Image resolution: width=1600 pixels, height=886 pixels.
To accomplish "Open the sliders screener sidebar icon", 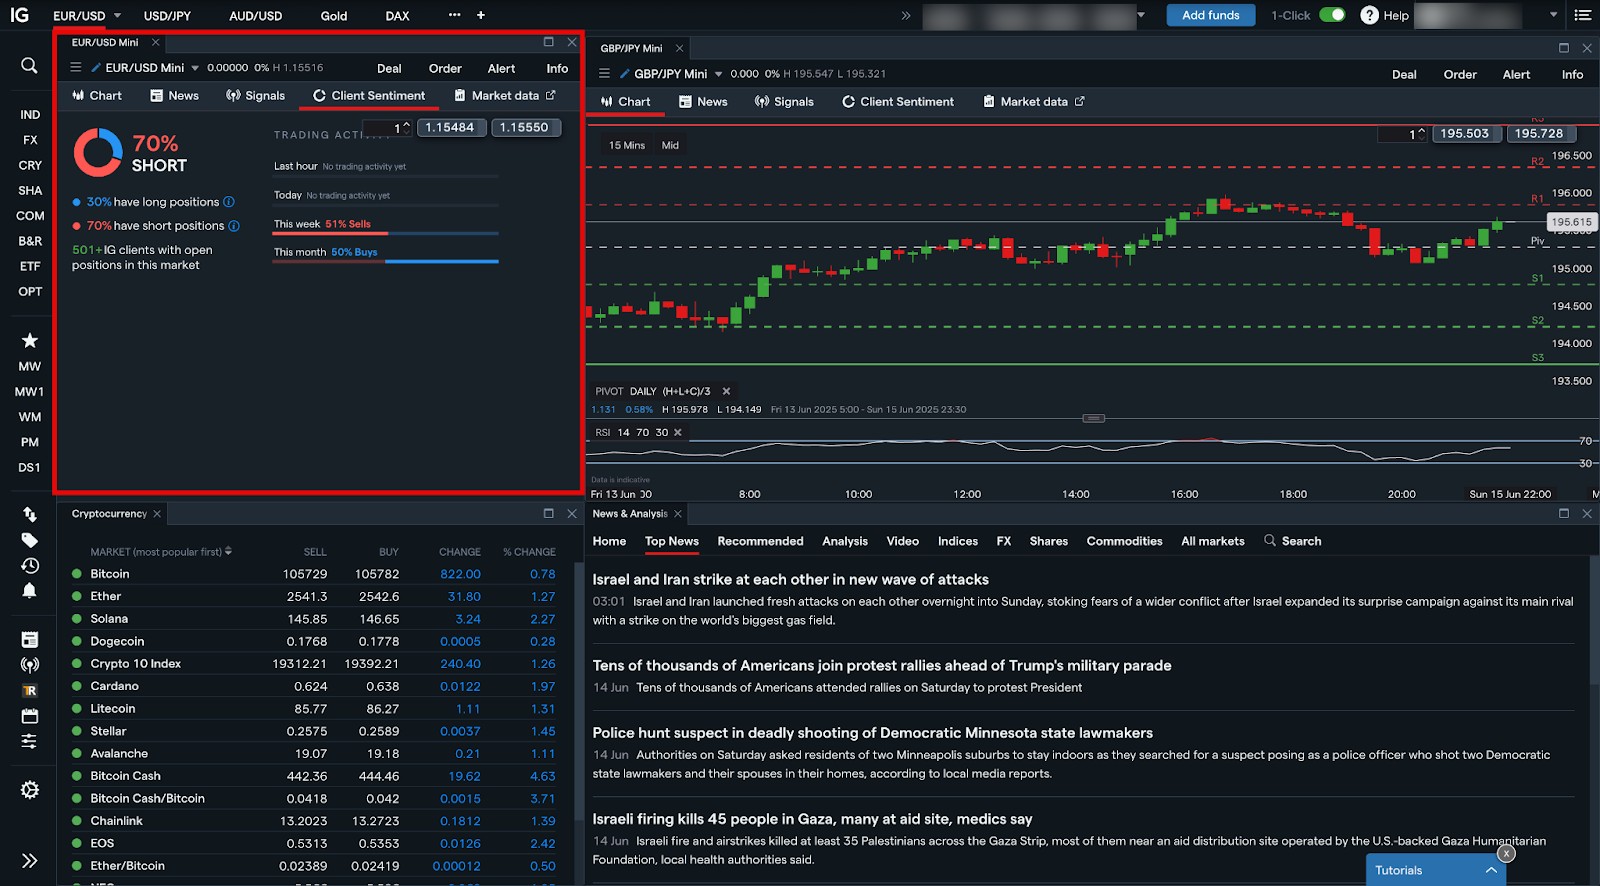I will coord(30,741).
